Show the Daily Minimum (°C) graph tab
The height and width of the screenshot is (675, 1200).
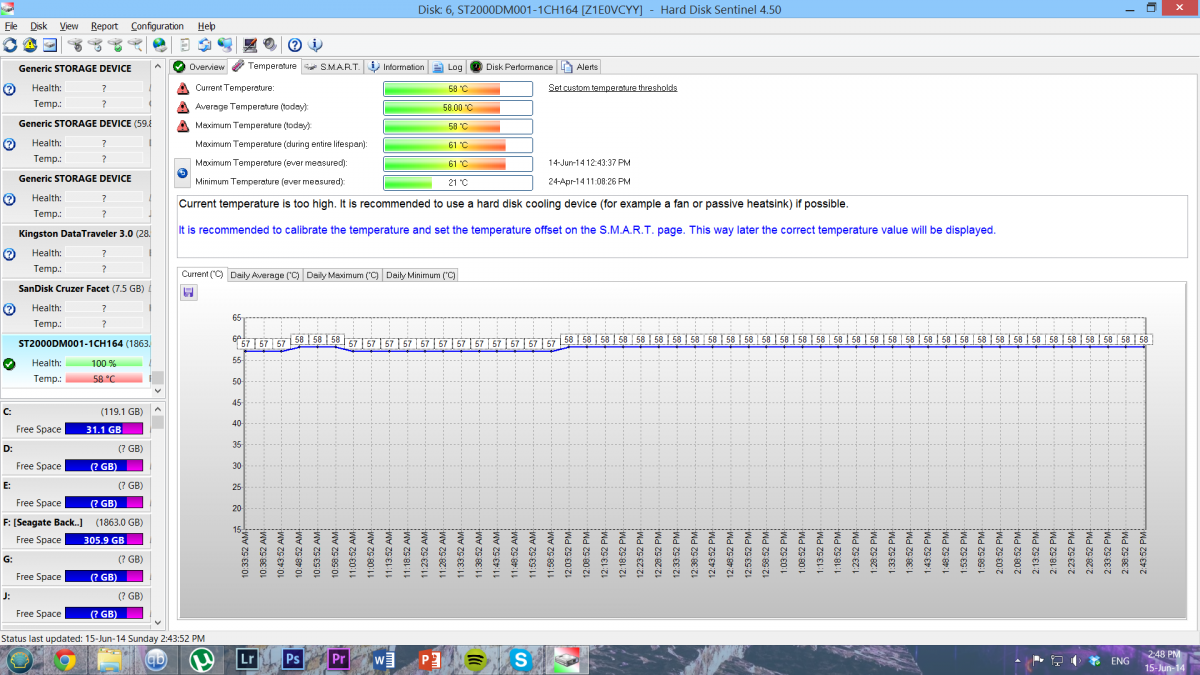[420, 275]
